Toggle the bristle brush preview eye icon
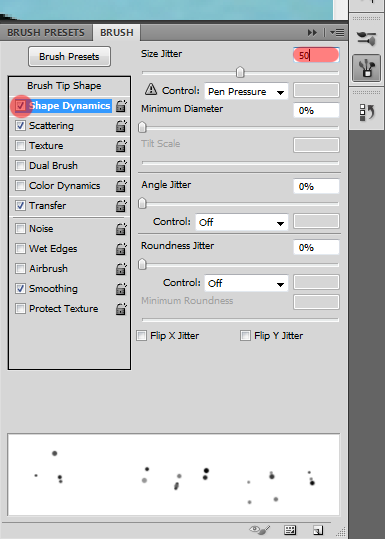Screen dimensions: 385x539 260,530
